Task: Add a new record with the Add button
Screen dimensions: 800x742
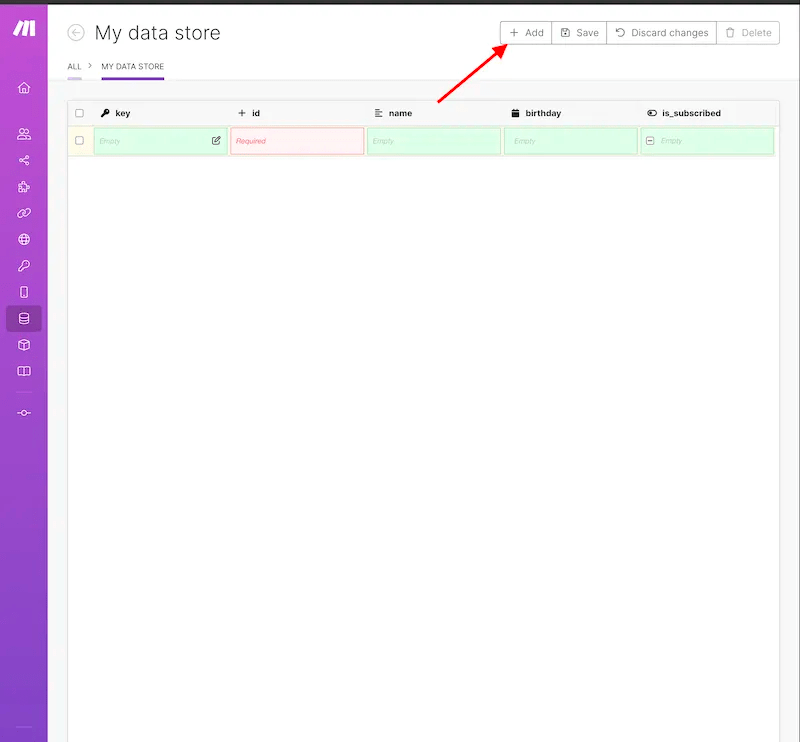Action: pos(525,32)
